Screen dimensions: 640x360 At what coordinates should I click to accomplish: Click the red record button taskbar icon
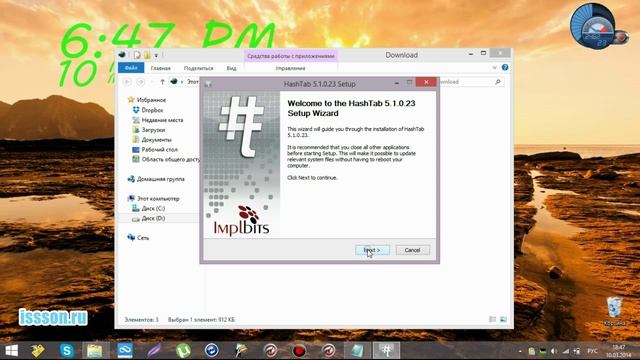coord(299,350)
